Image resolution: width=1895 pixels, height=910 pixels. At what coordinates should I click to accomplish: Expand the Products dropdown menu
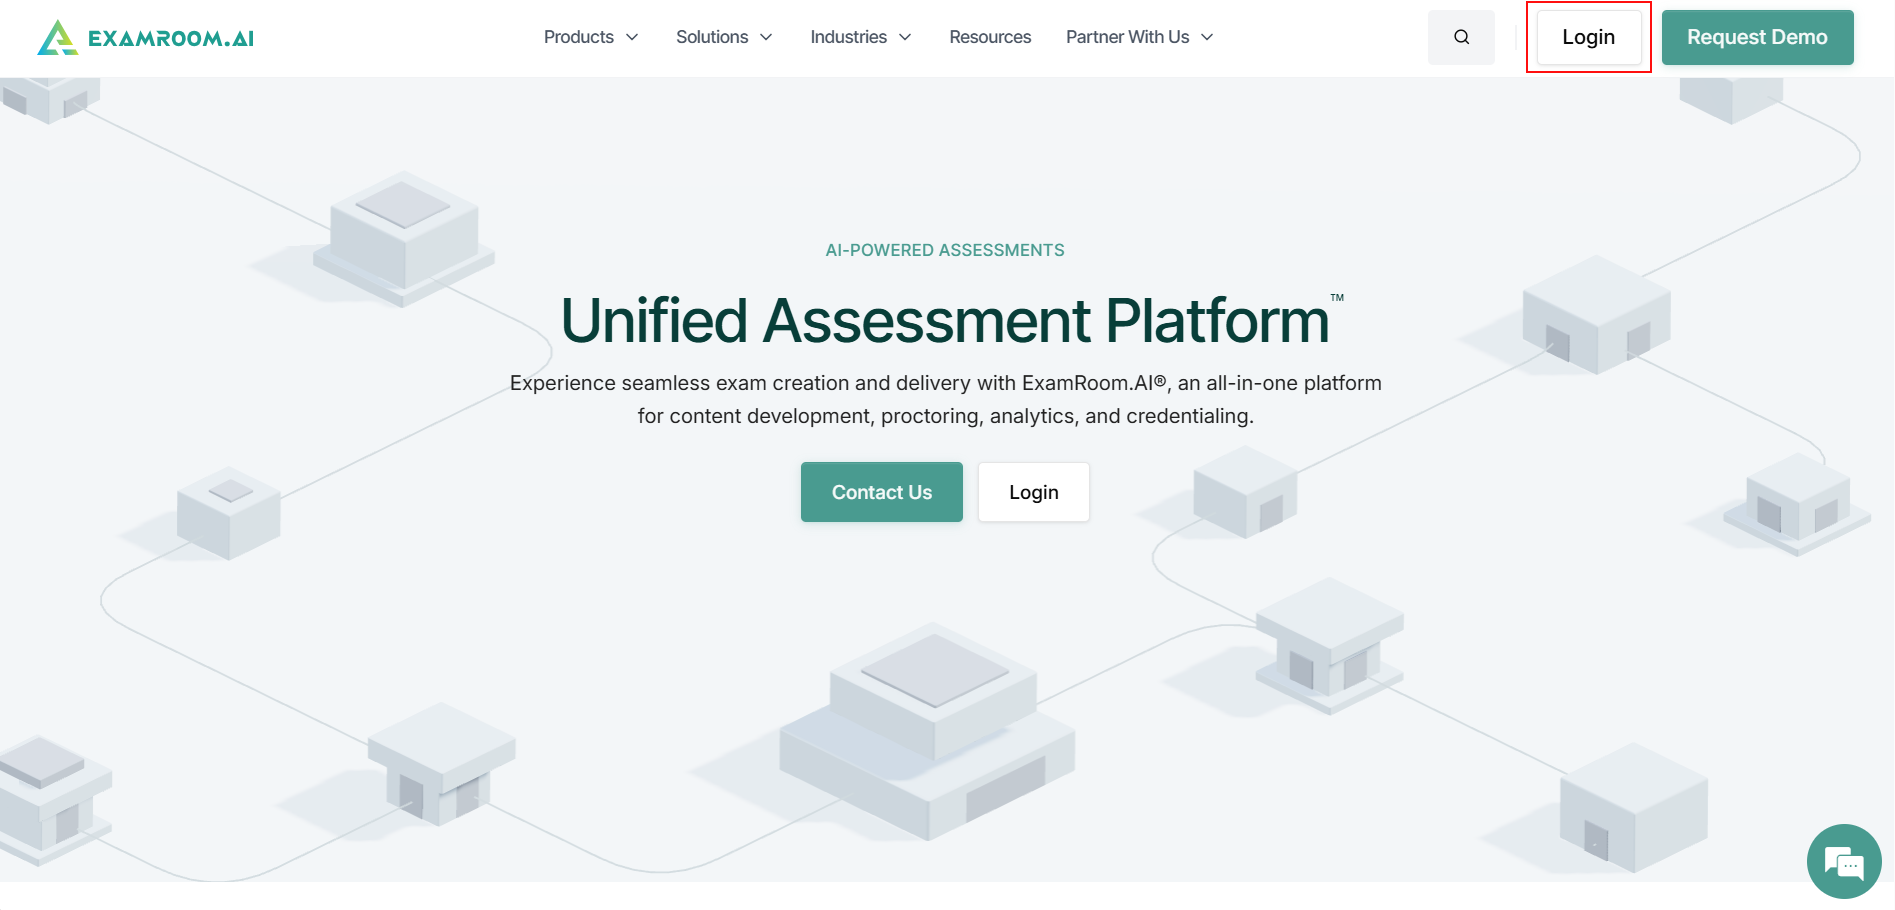(x=591, y=37)
